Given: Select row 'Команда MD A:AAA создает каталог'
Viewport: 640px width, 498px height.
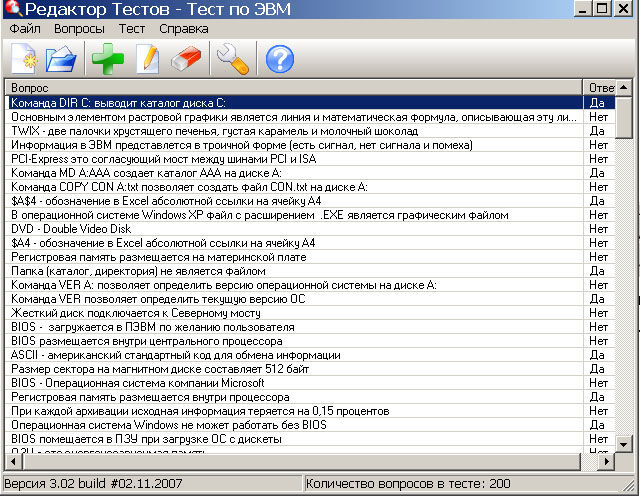Looking at the screenshot, I should (310, 173).
